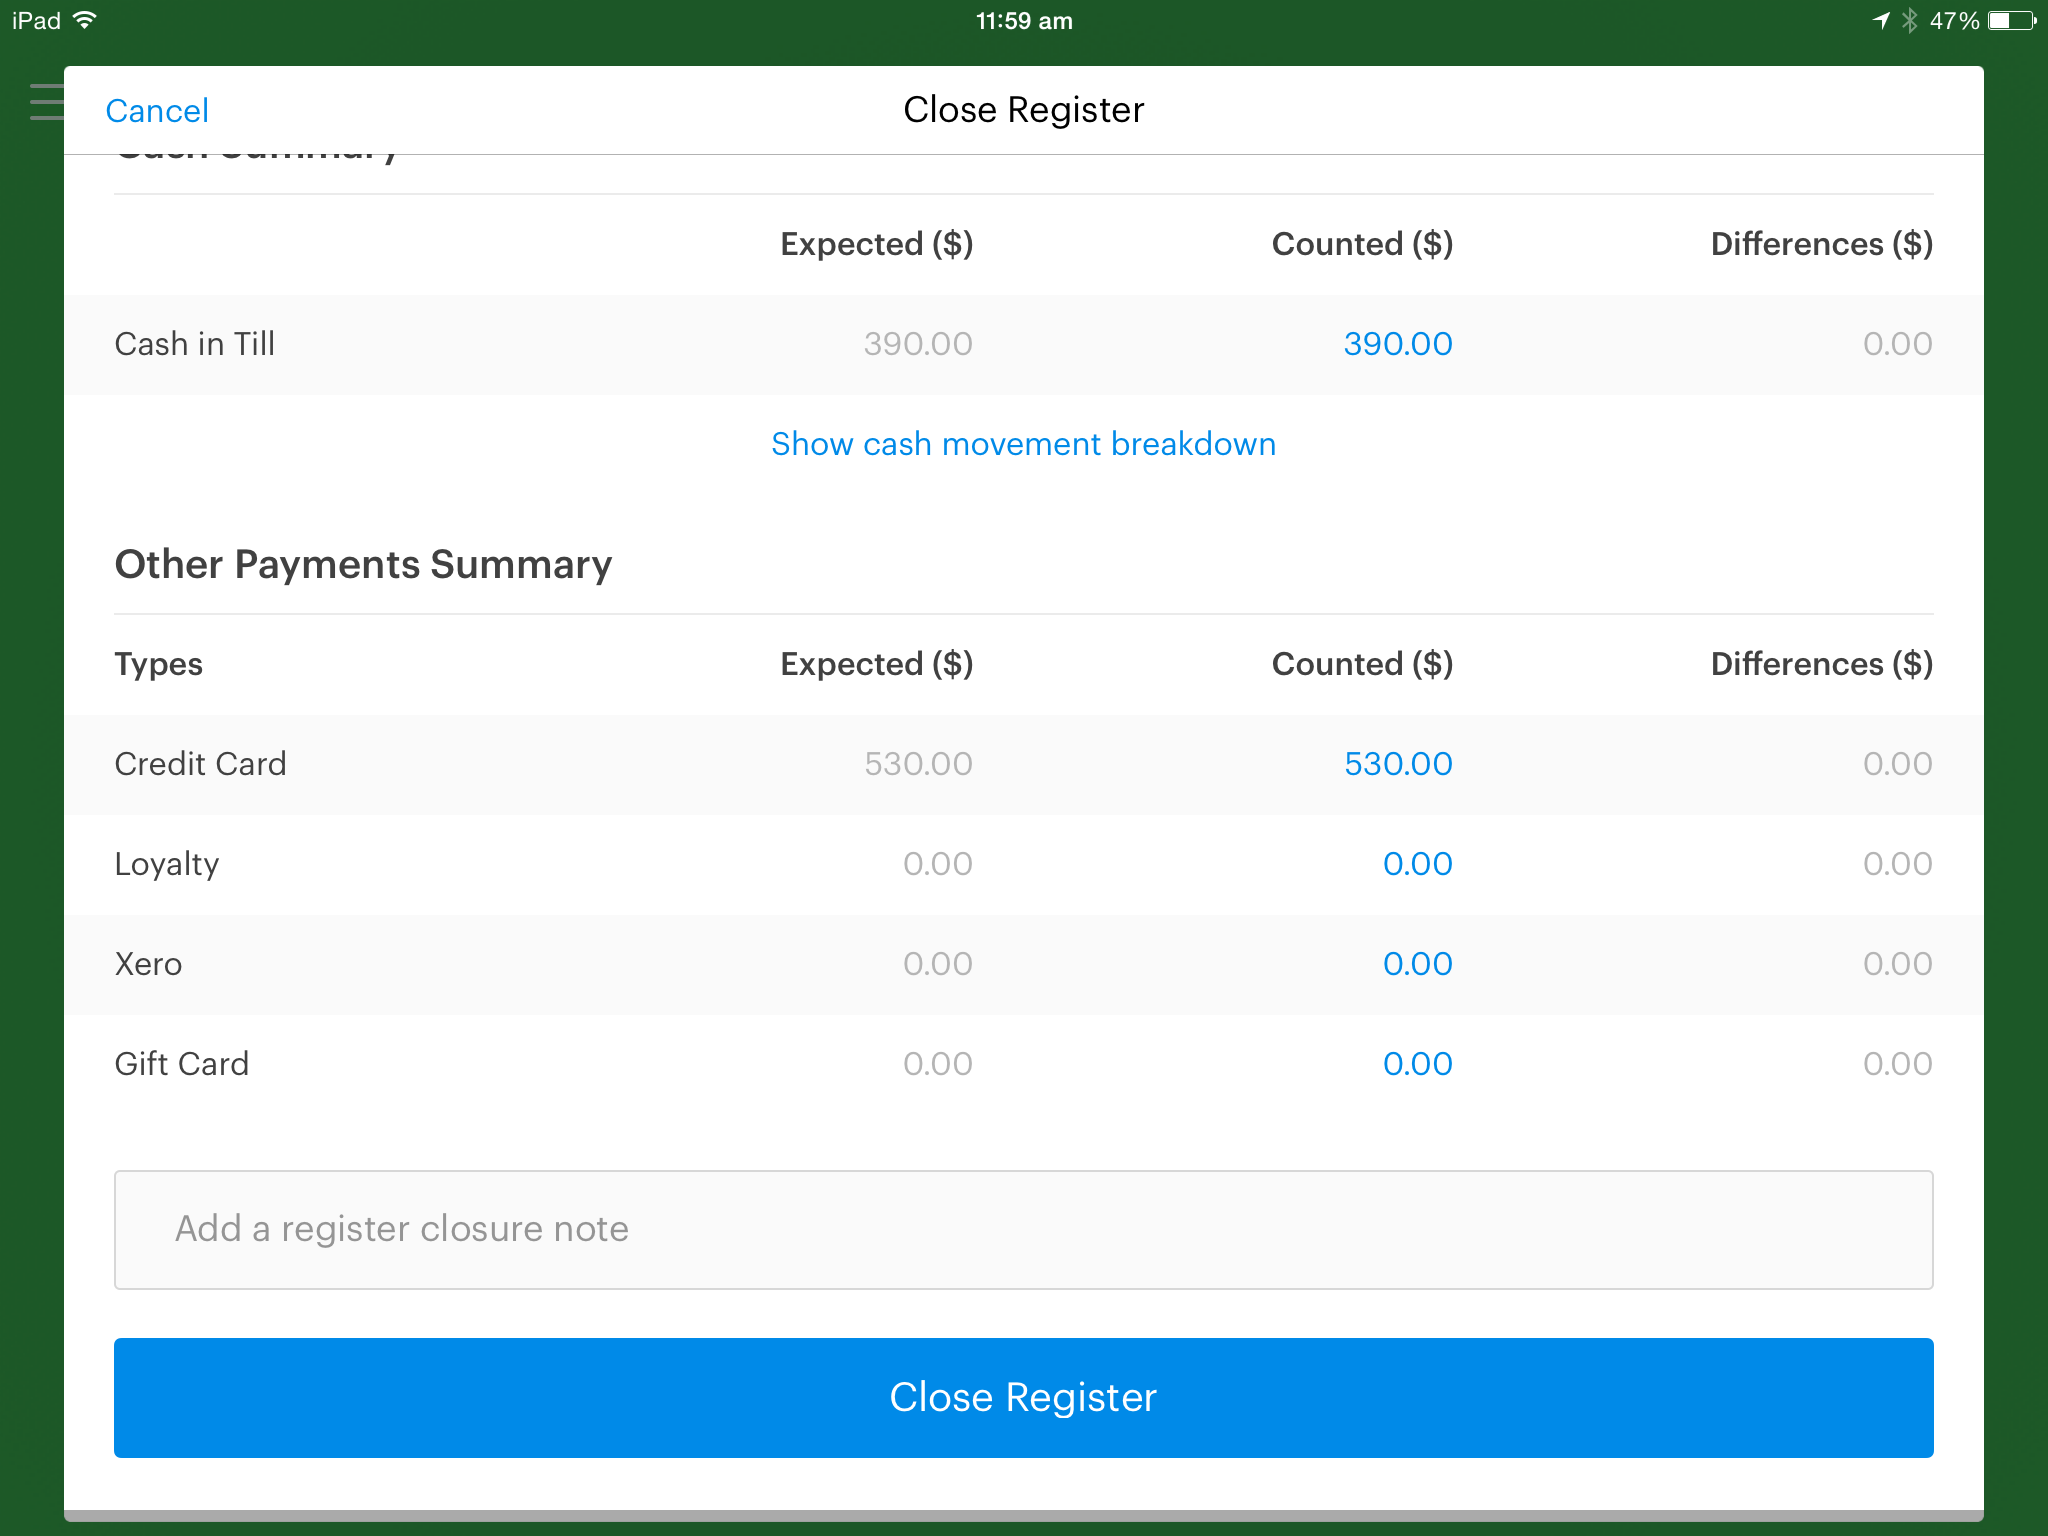Tap the Other Payments Summary heading

[363, 565]
